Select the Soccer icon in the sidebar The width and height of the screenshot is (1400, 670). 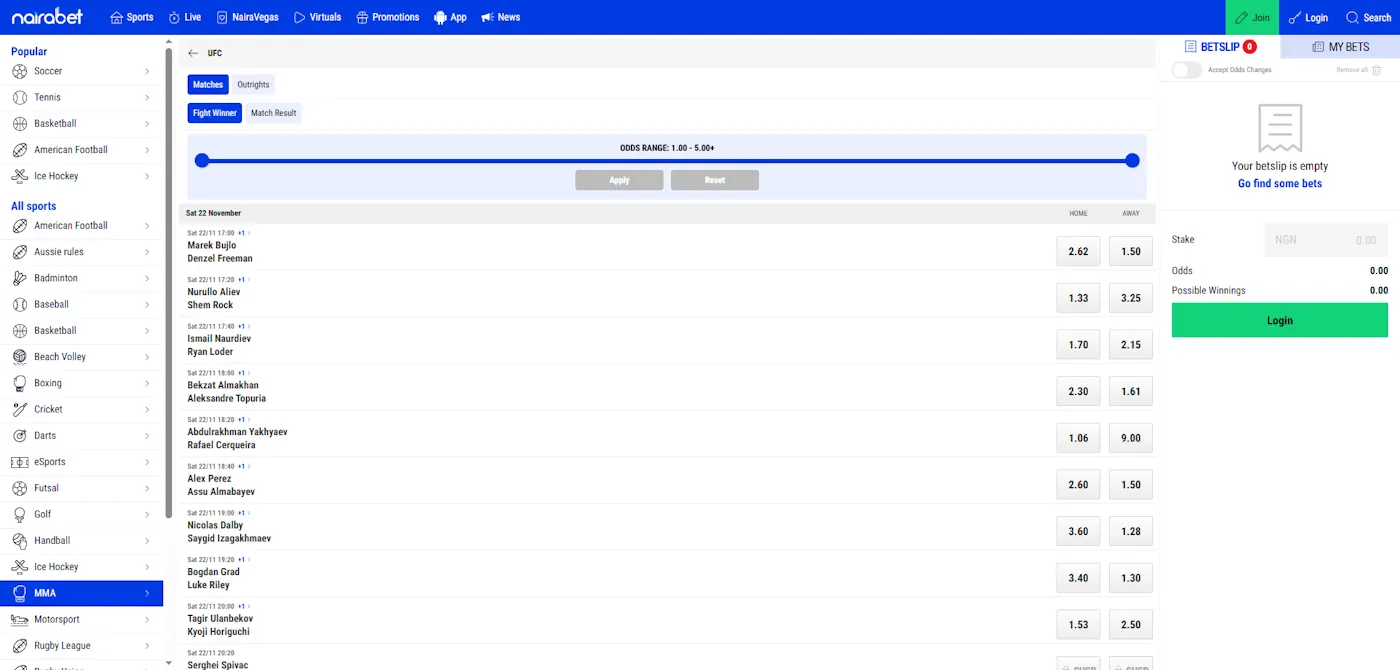(20, 71)
